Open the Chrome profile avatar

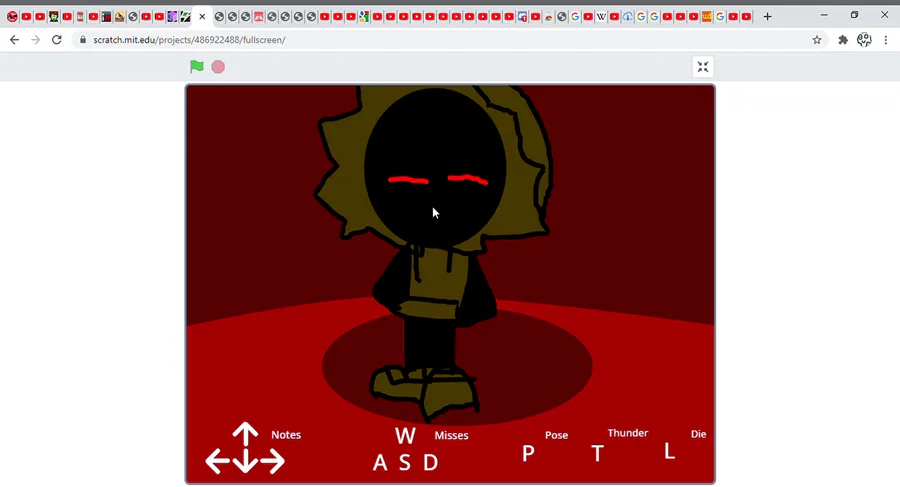click(x=864, y=40)
